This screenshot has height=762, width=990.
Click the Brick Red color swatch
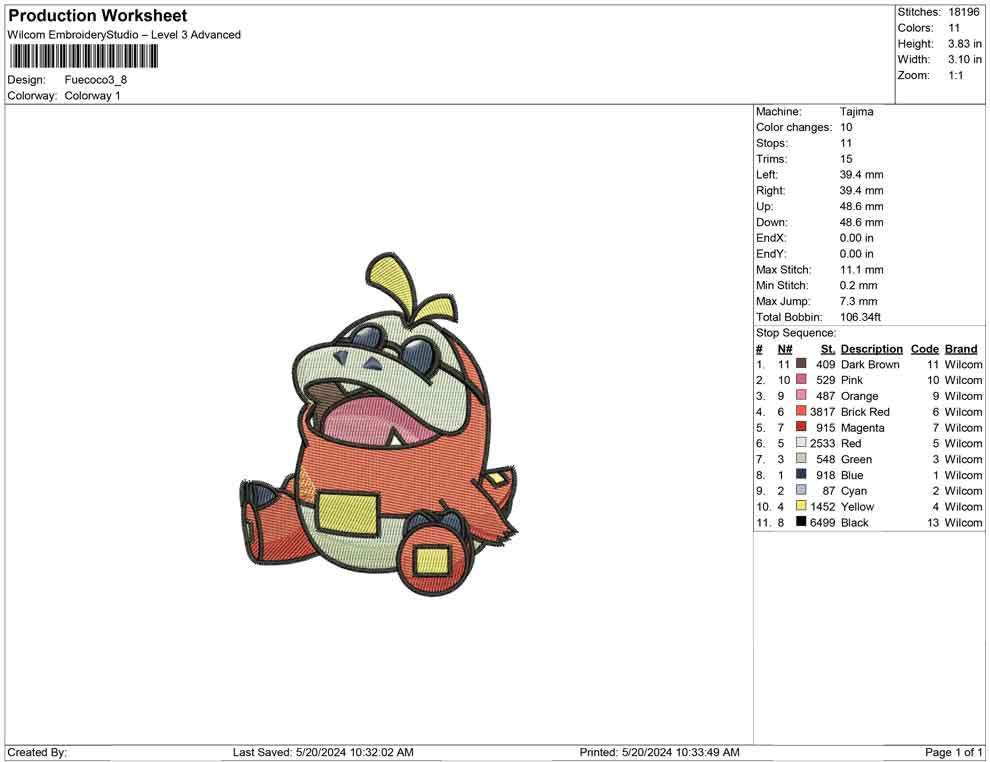coord(801,411)
